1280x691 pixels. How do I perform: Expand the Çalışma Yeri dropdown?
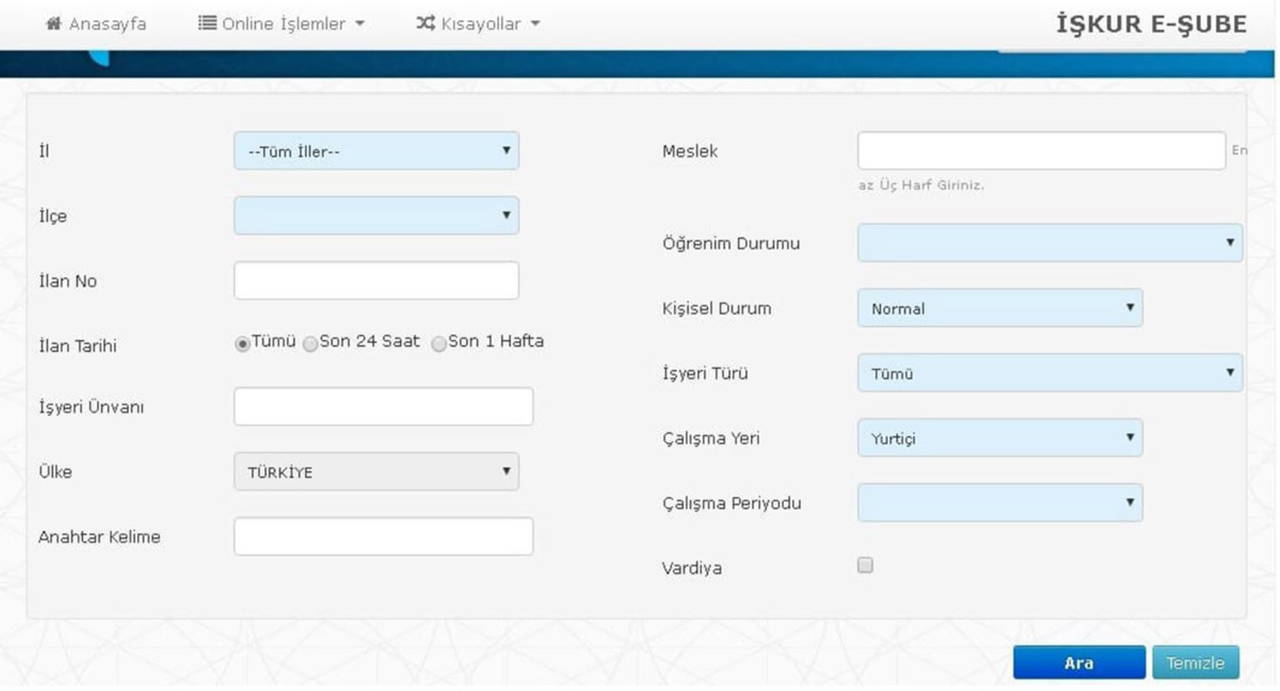click(999, 438)
